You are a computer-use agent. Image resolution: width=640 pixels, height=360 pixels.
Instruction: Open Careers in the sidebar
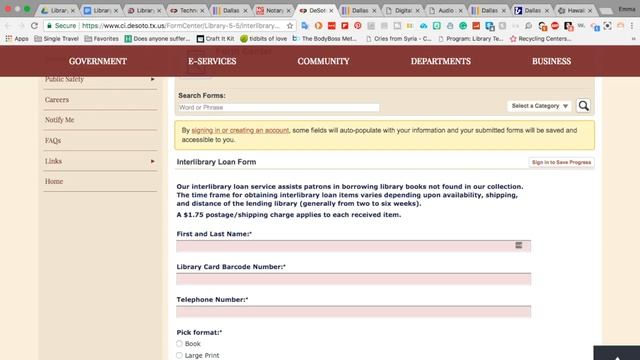(x=57, y=100)
